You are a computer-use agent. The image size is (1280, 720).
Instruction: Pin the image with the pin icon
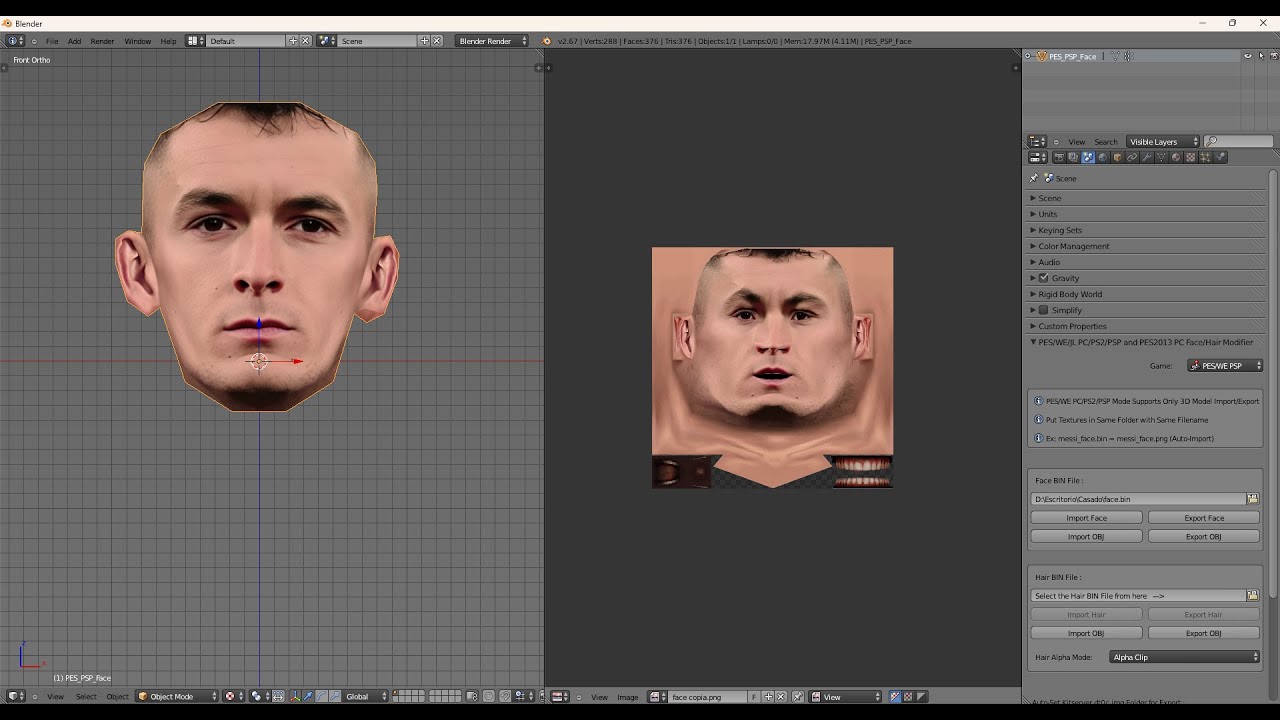tap(797, 697)
